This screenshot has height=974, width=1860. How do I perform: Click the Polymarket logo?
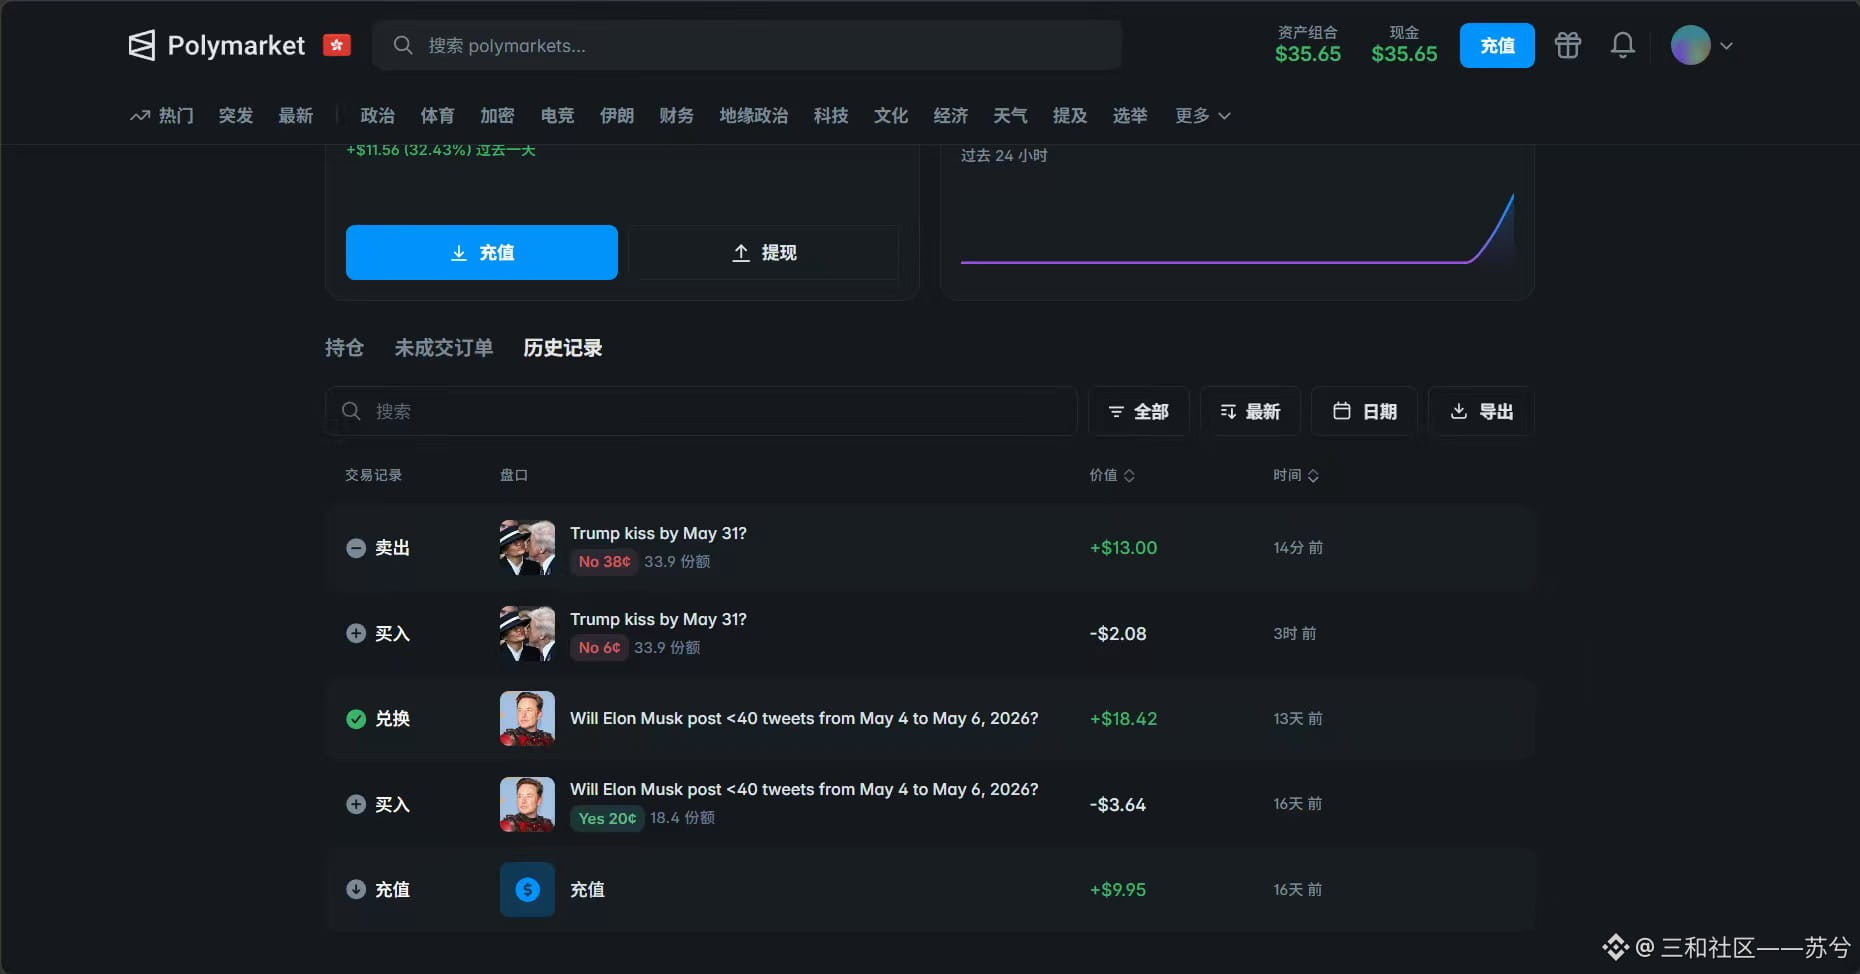click(x=217, y=45)
